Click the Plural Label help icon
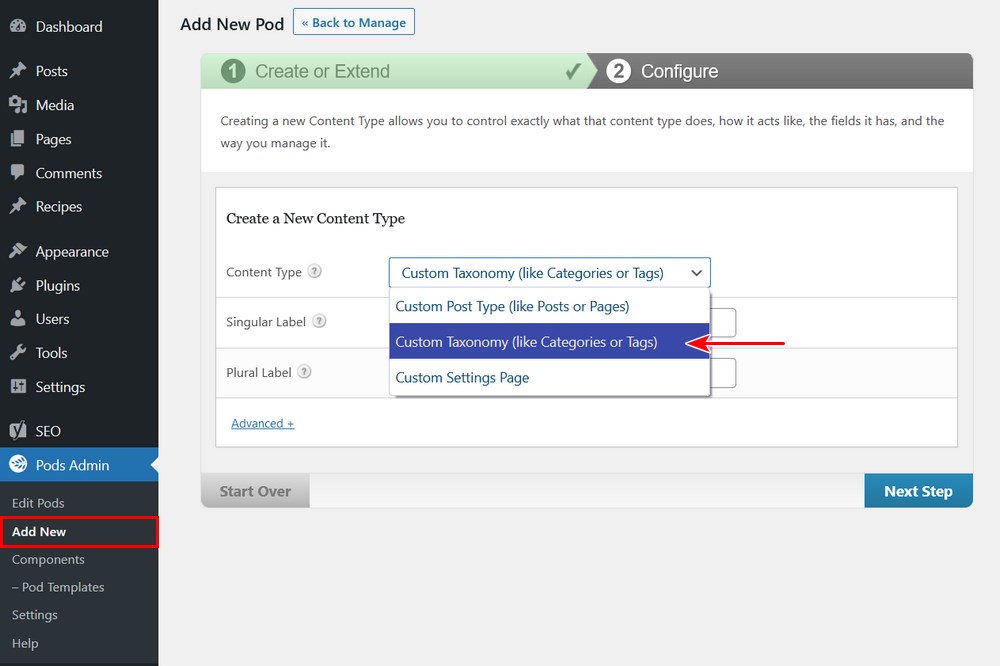The height and width of the screenshot is (666, 1000). 305,371
